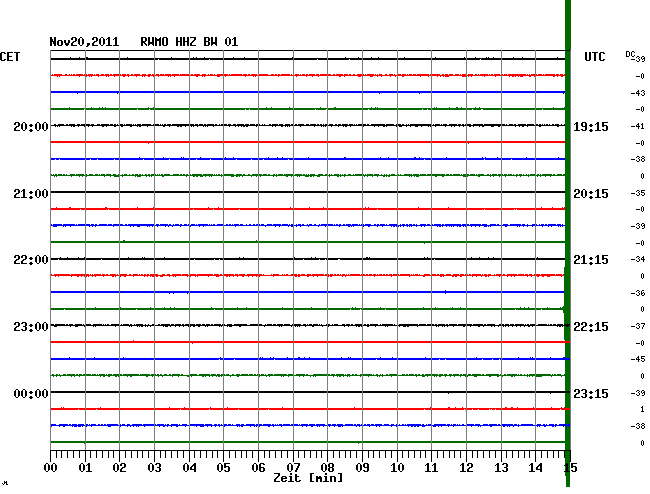Click the "05" minute tick label
This screenshot has width=650, height=494.
[223, 468]
